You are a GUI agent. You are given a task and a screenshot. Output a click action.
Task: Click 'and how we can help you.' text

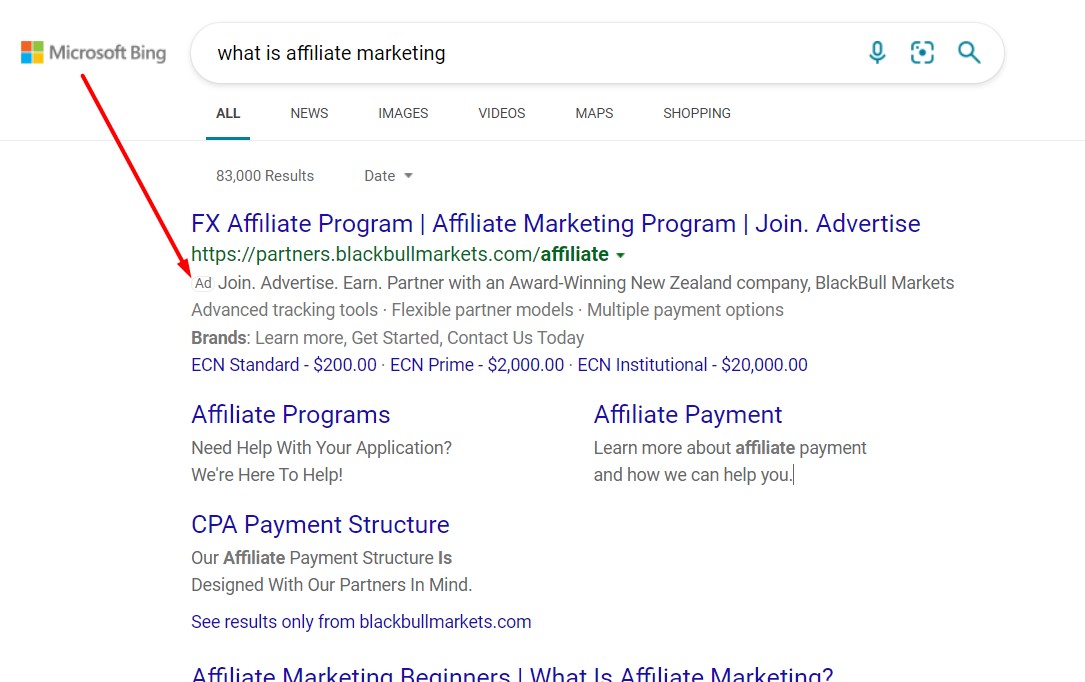(693, 474)
